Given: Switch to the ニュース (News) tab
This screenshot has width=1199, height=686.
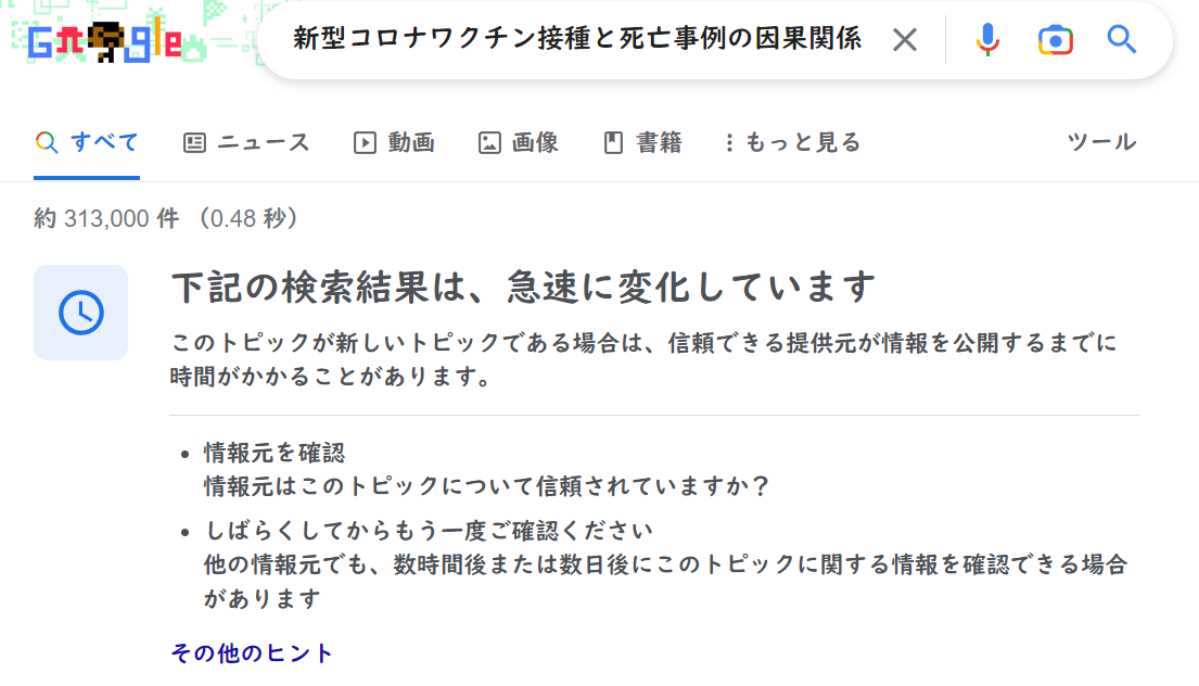Looking at the screenshot, I should pos(247,143).
